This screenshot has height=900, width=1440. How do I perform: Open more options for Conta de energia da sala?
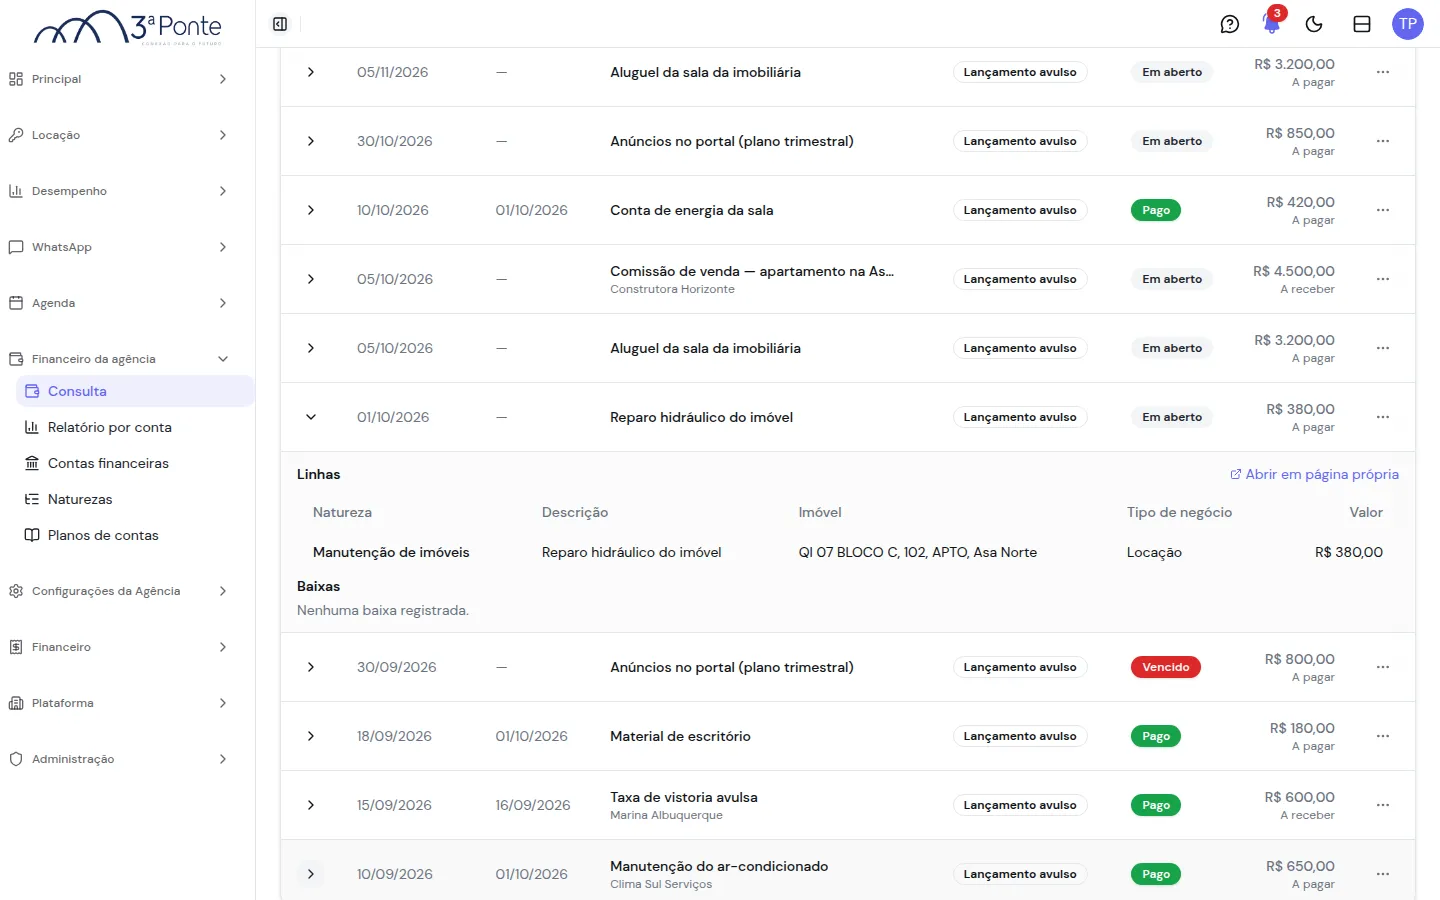click(1383, 210)
